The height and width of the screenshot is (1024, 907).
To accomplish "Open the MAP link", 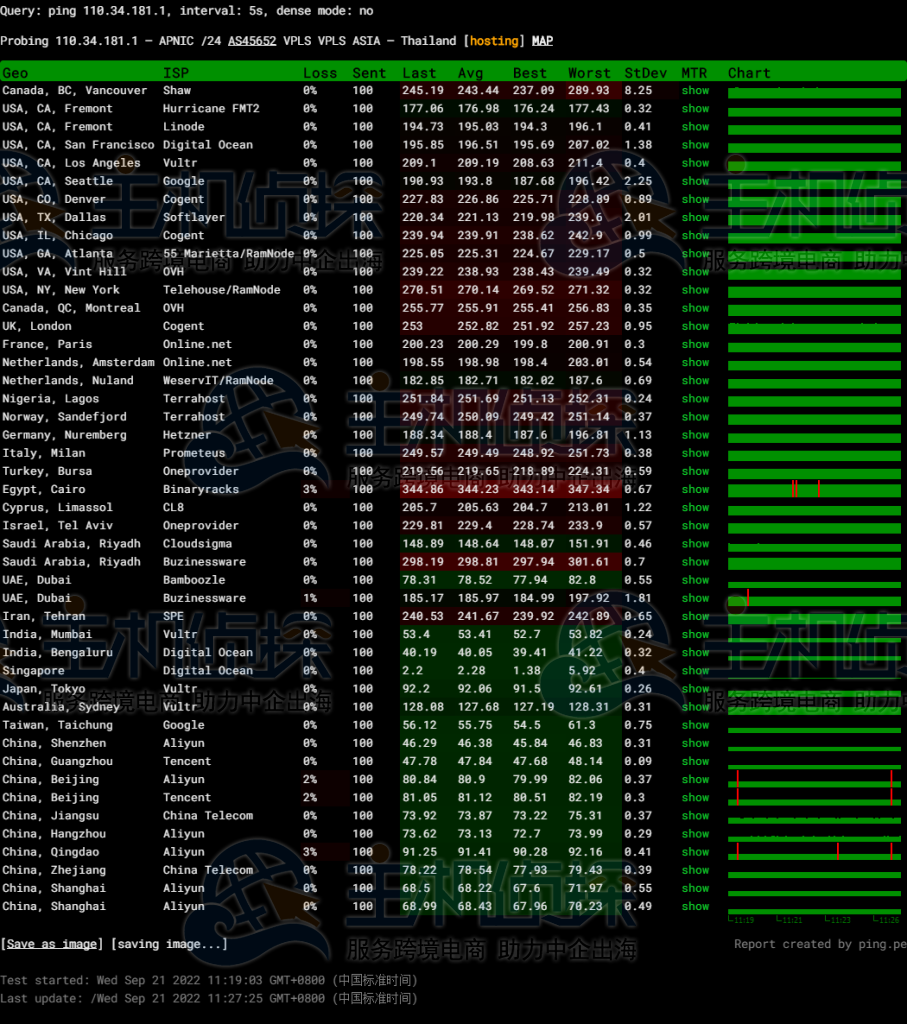I will [x=542, y=41].
